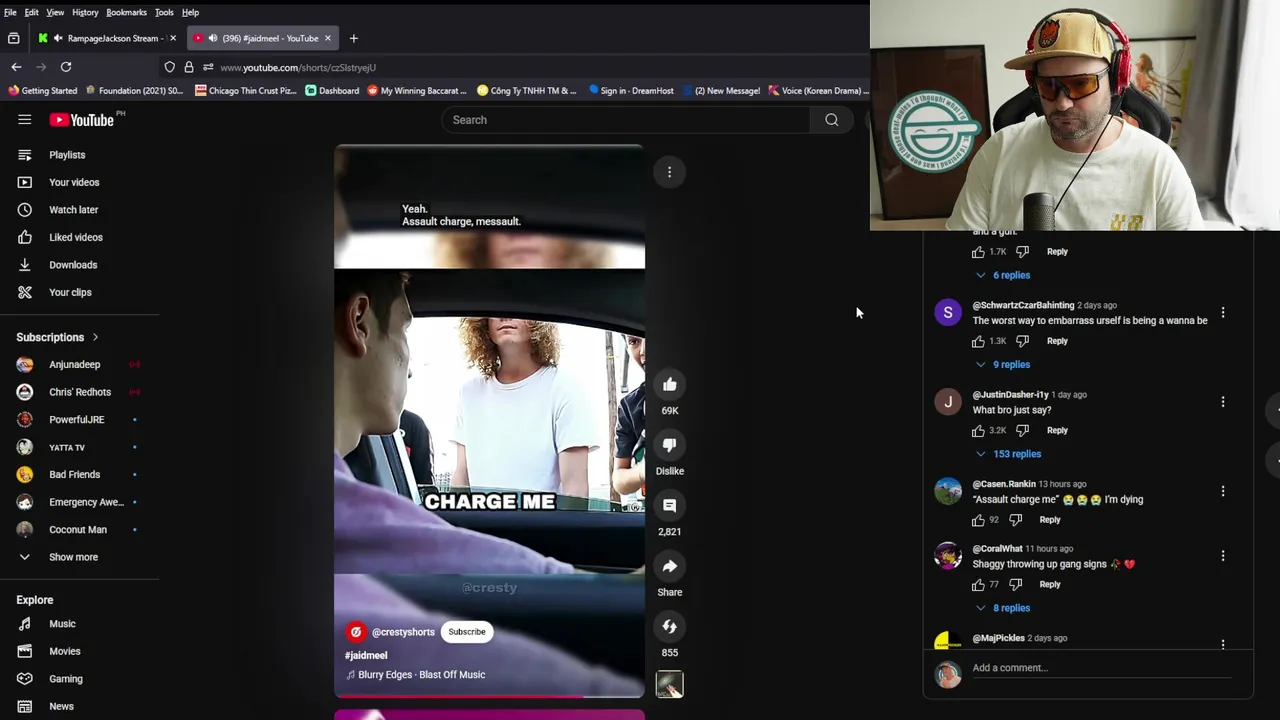This screenshot has height=720, width=1280.
Task: Open the Subscriptions section chevron
Action: coord(95,338)
